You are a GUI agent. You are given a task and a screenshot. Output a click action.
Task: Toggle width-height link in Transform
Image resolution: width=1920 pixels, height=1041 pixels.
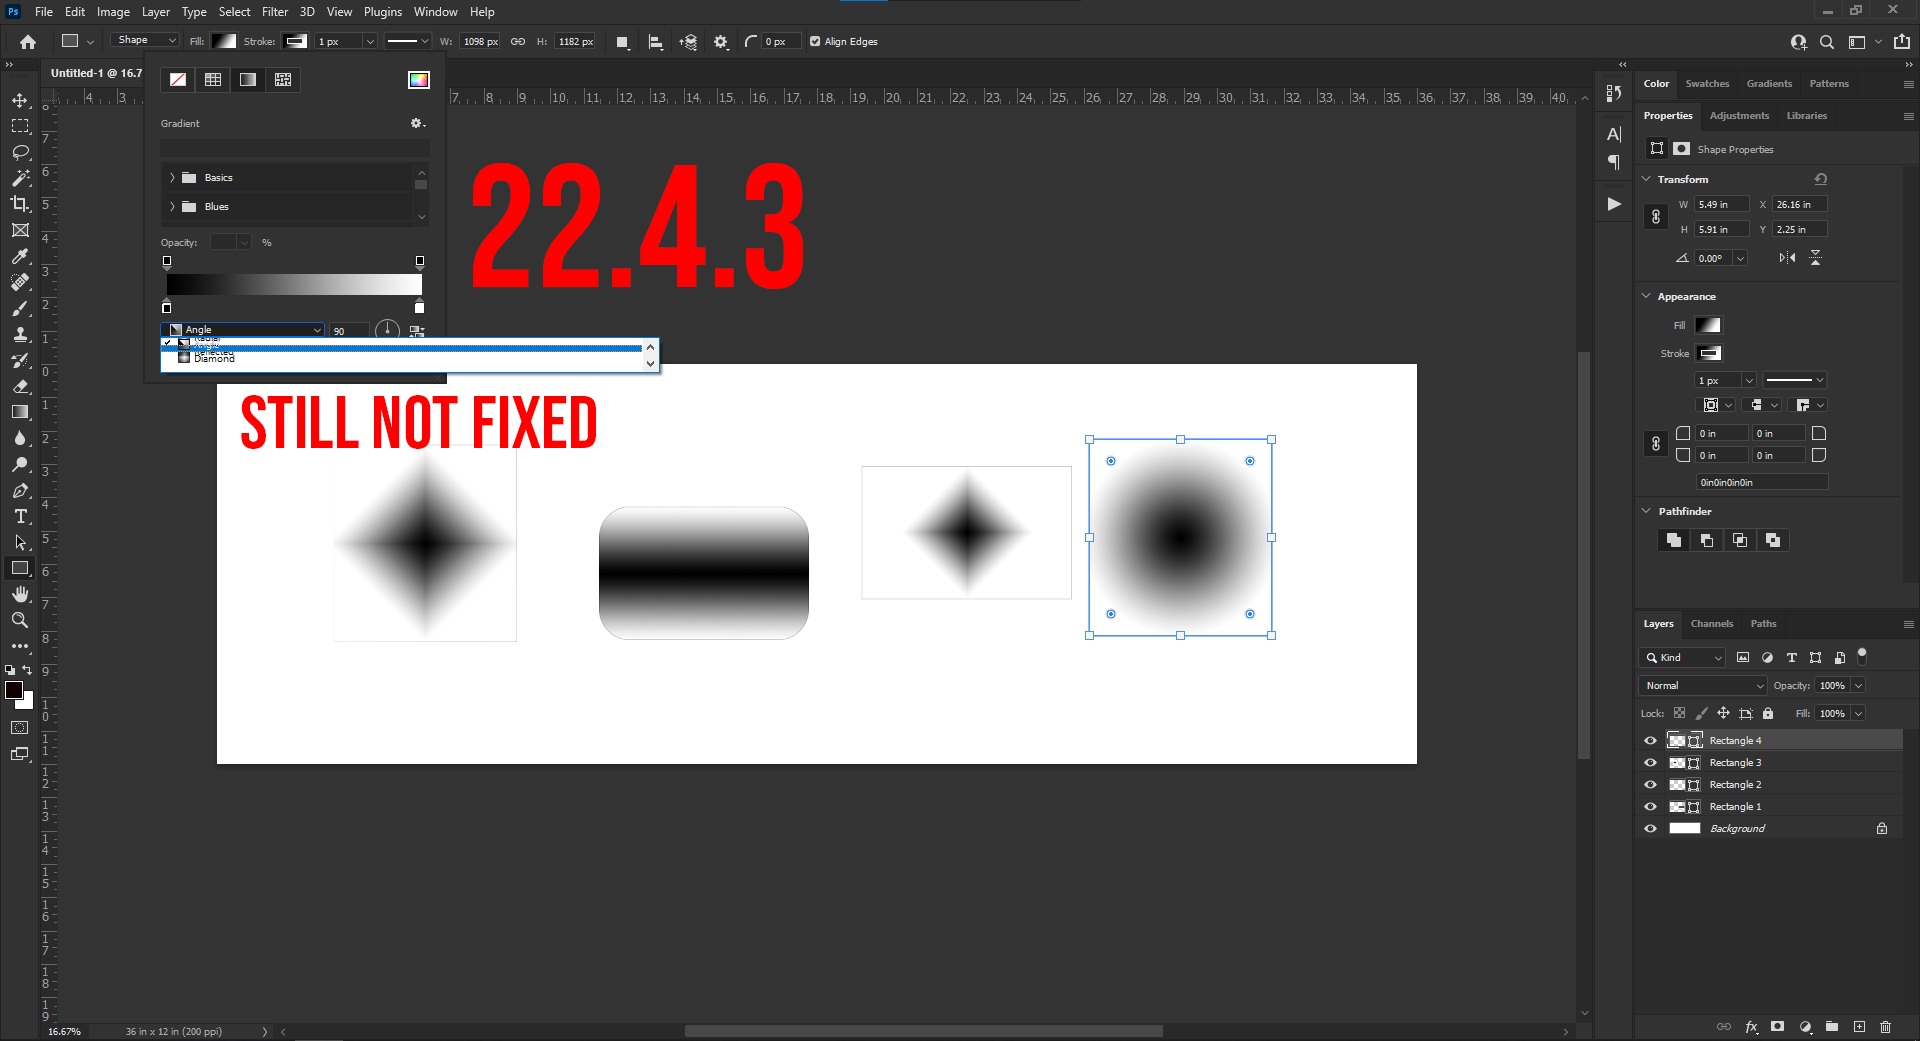point(1656,217)
